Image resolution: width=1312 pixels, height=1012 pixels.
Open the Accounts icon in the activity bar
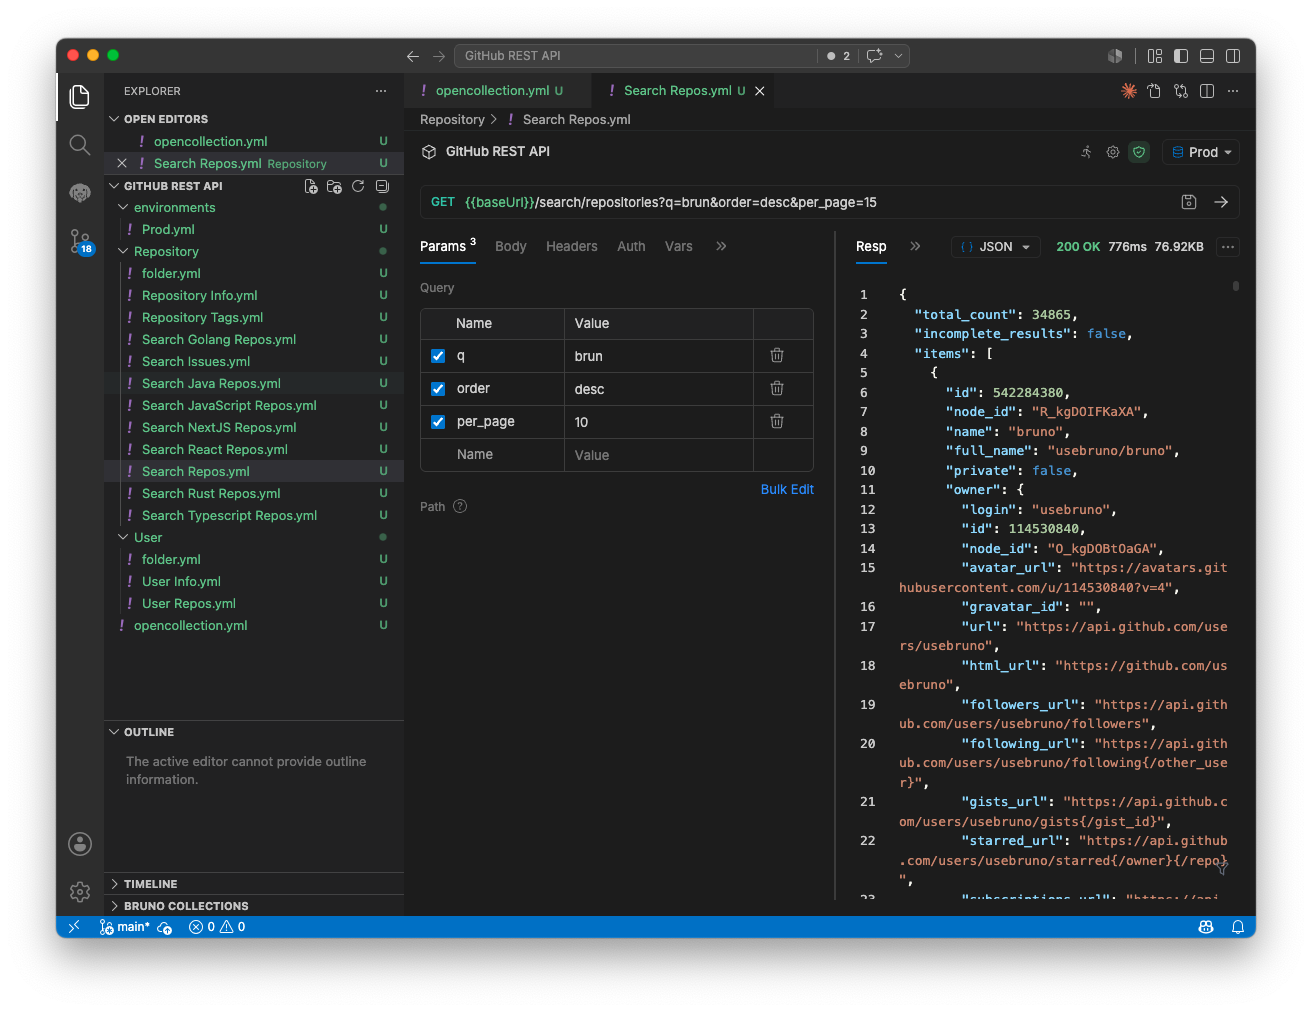pos(80,844)
